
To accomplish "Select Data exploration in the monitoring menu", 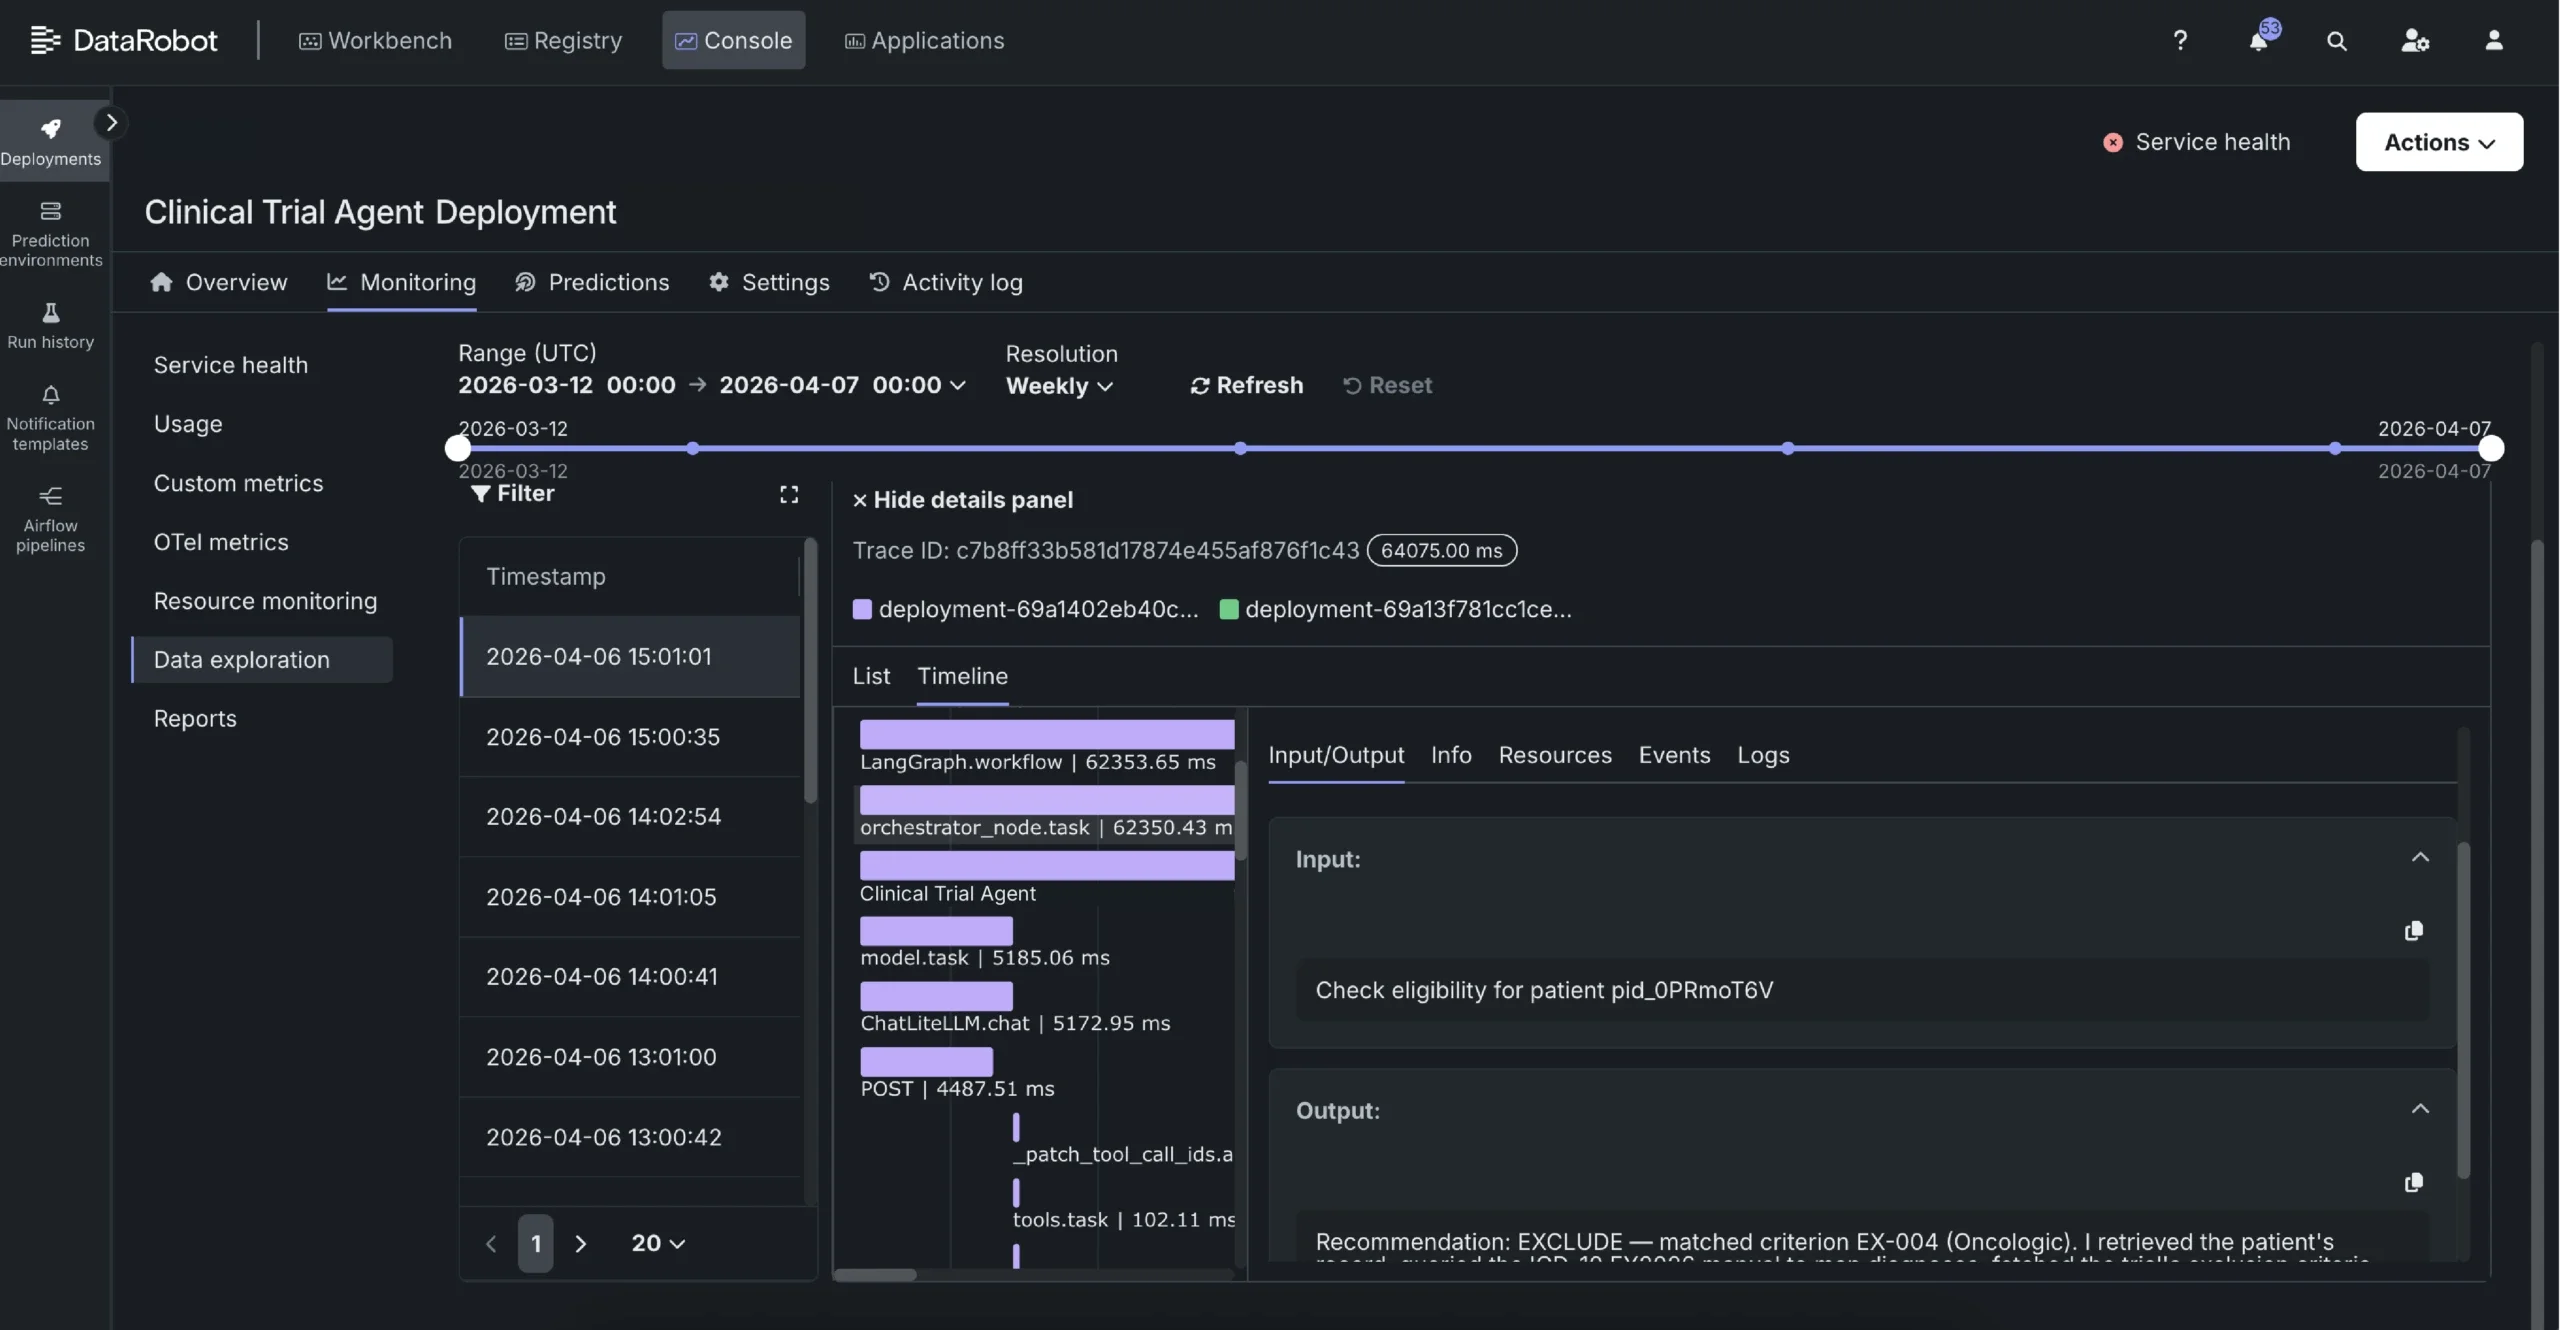I will click(x=262, y=660).
